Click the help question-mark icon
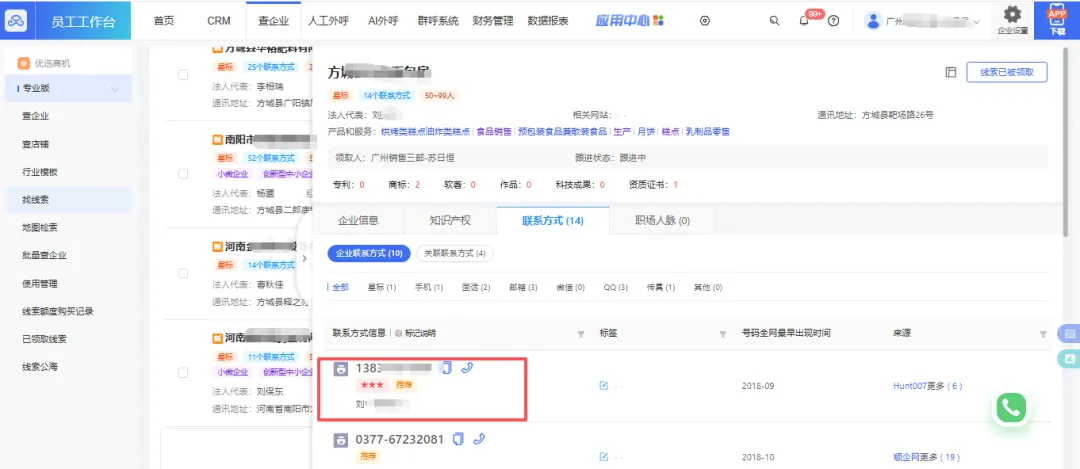 click(x=833, y=21)
